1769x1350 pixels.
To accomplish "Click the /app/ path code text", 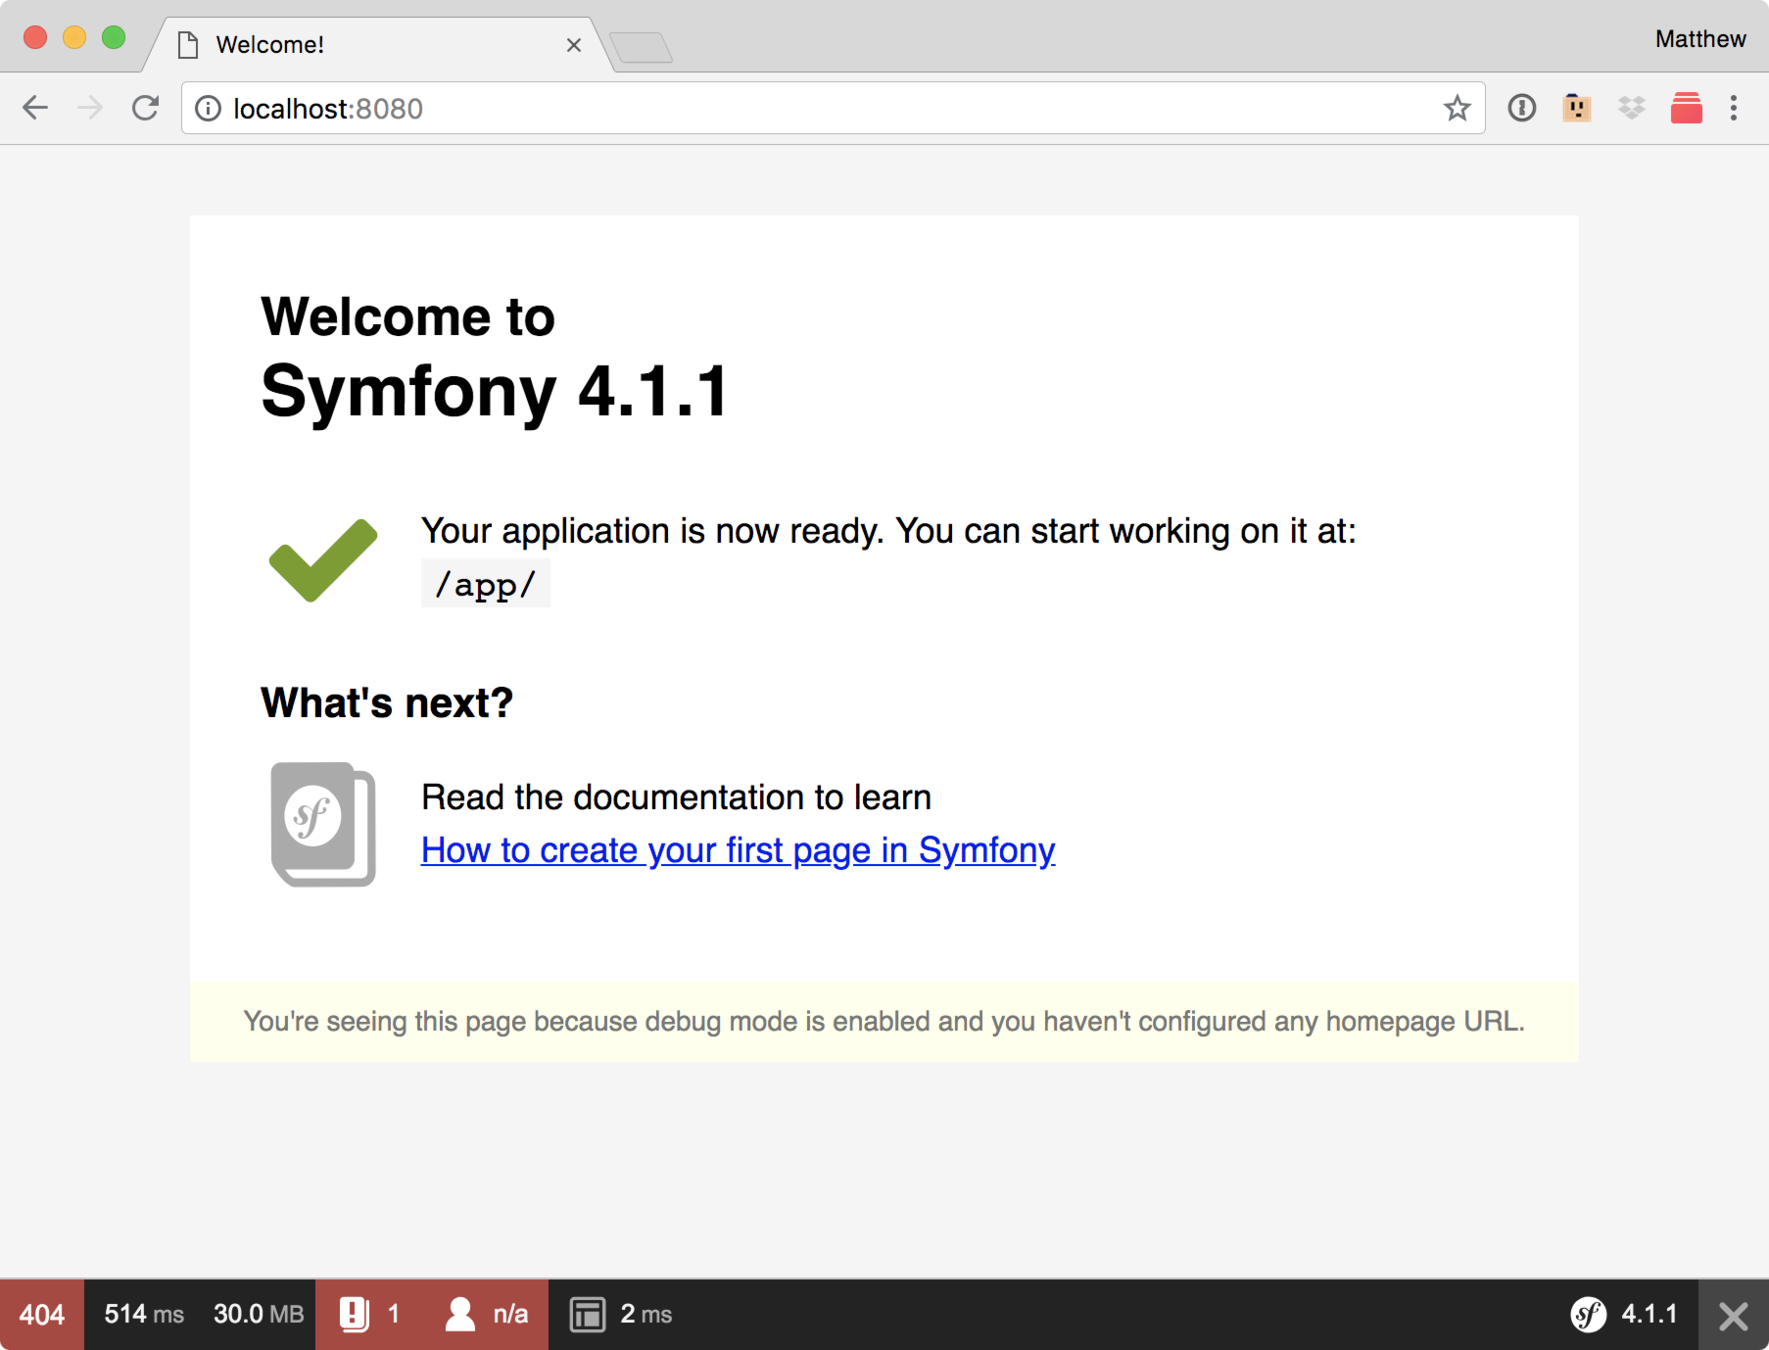I will point(485,584).
